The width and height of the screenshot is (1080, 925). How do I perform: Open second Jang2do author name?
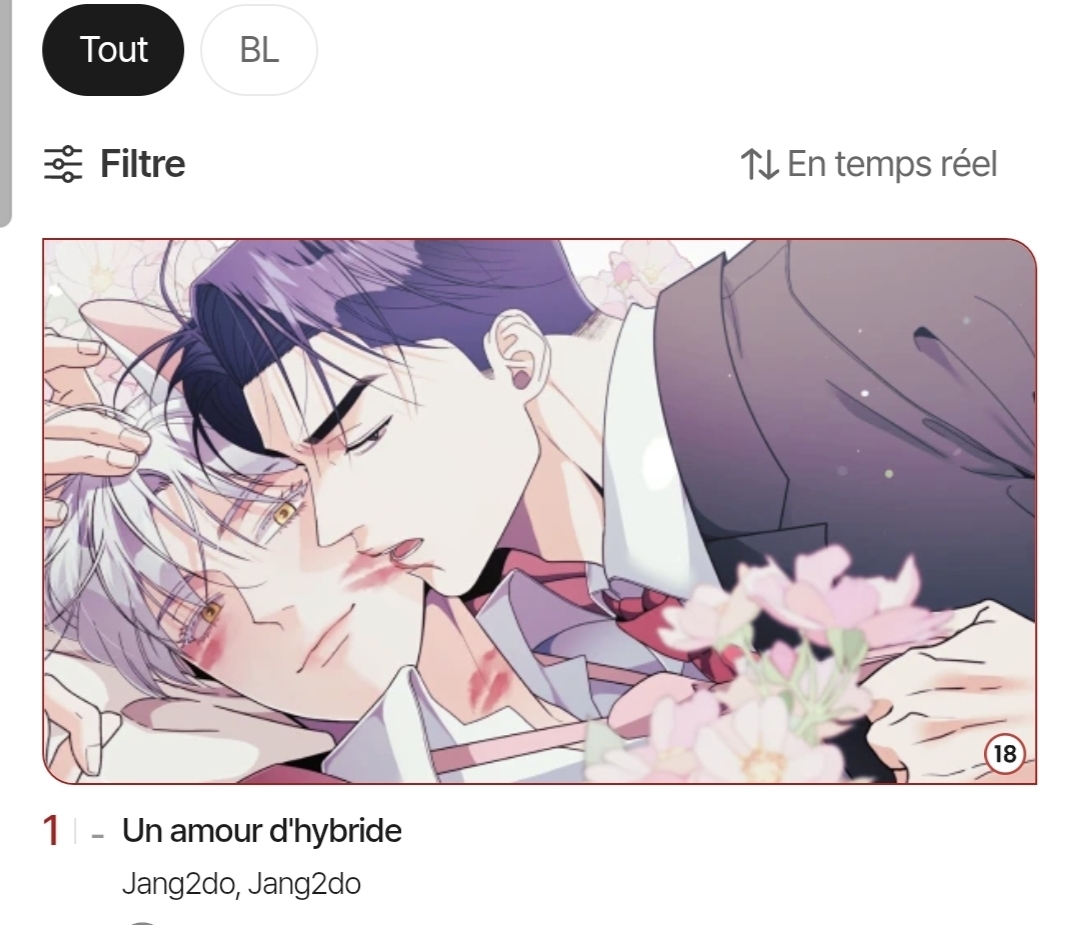304,884
